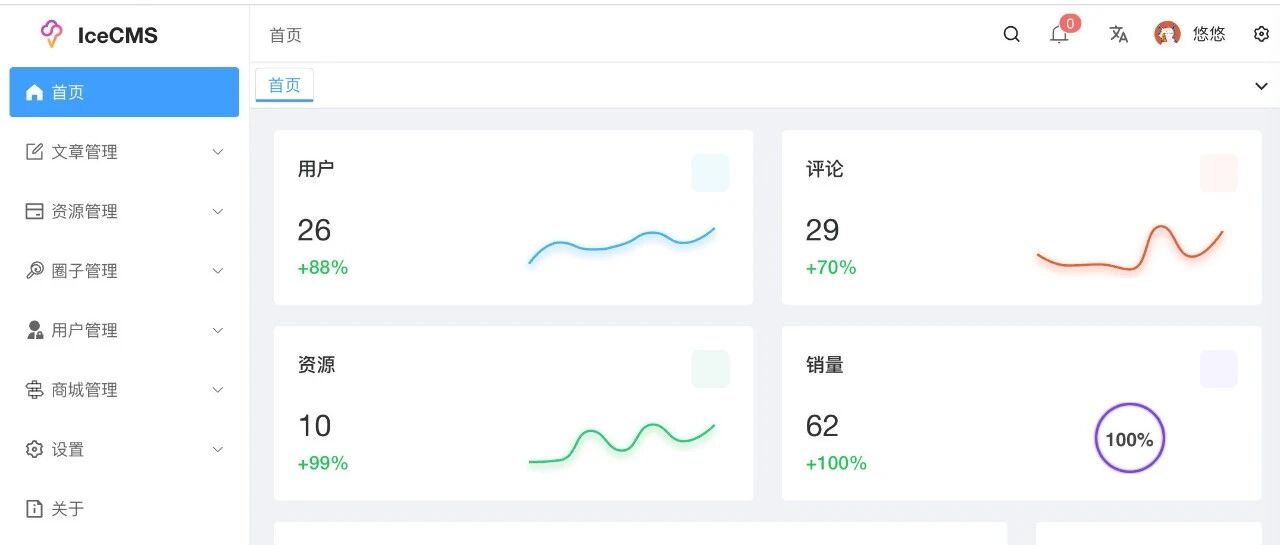Click the 100% circular progress ring
1280x545 pixels.
point(1130,438)
